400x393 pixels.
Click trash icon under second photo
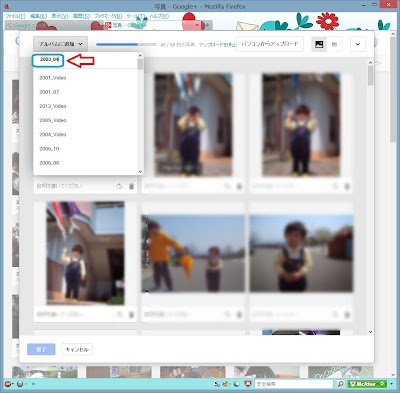(239, 186)
